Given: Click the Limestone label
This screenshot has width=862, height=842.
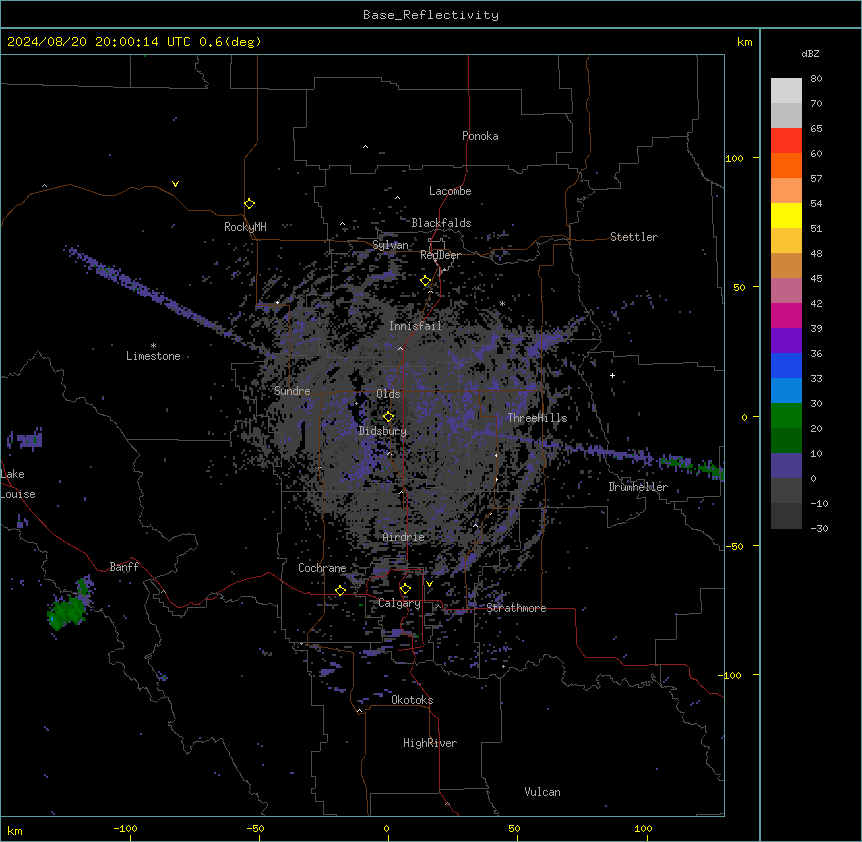Looking at the screenshot, I should [153, 356].
